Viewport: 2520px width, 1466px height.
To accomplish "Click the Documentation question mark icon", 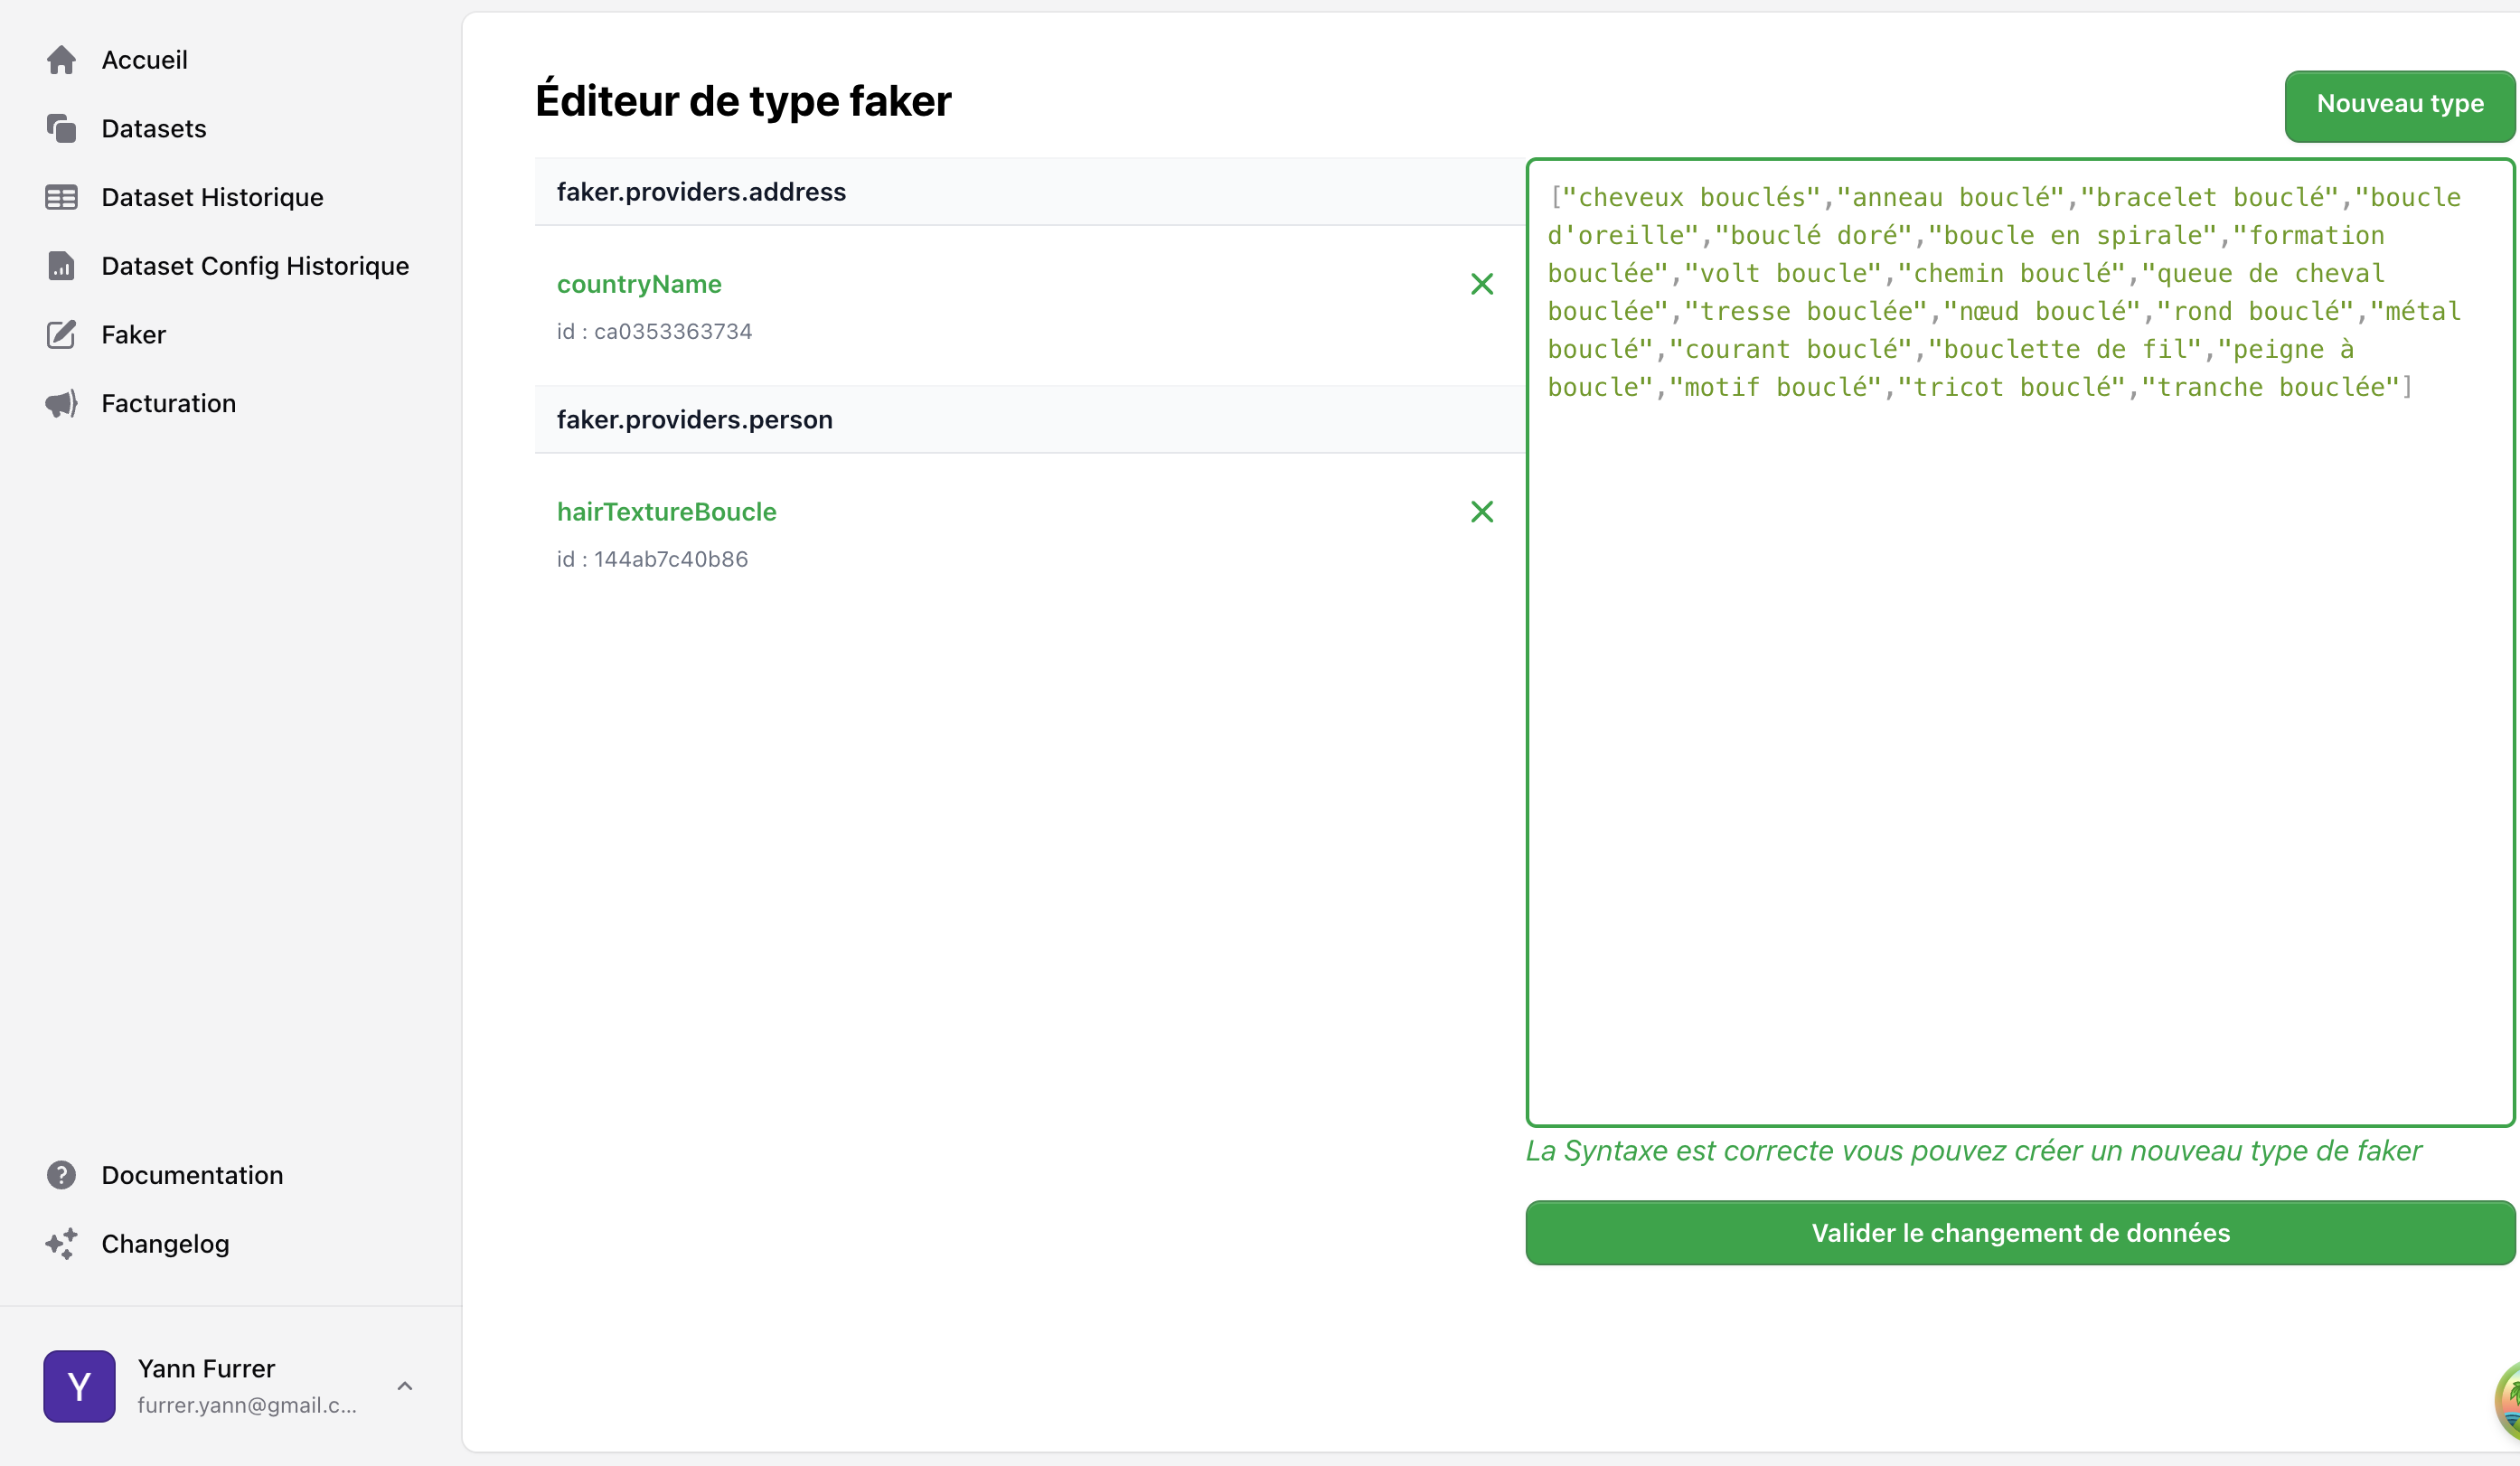I will click(x=61, y=1175).
